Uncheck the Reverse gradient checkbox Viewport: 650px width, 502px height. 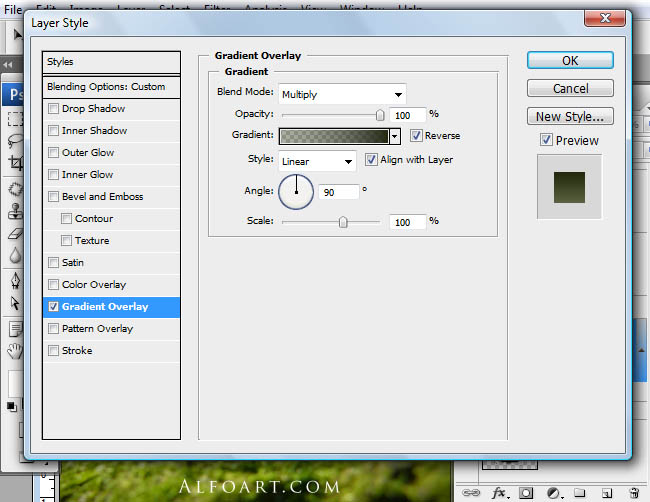click(x=416, y=136)
